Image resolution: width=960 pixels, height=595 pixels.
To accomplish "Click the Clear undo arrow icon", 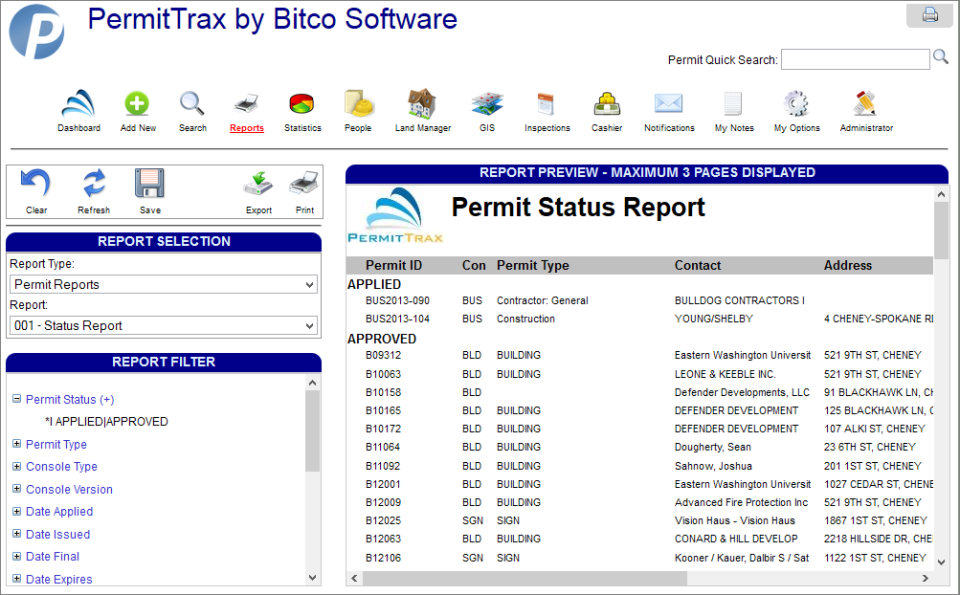I will pos(36,183).
